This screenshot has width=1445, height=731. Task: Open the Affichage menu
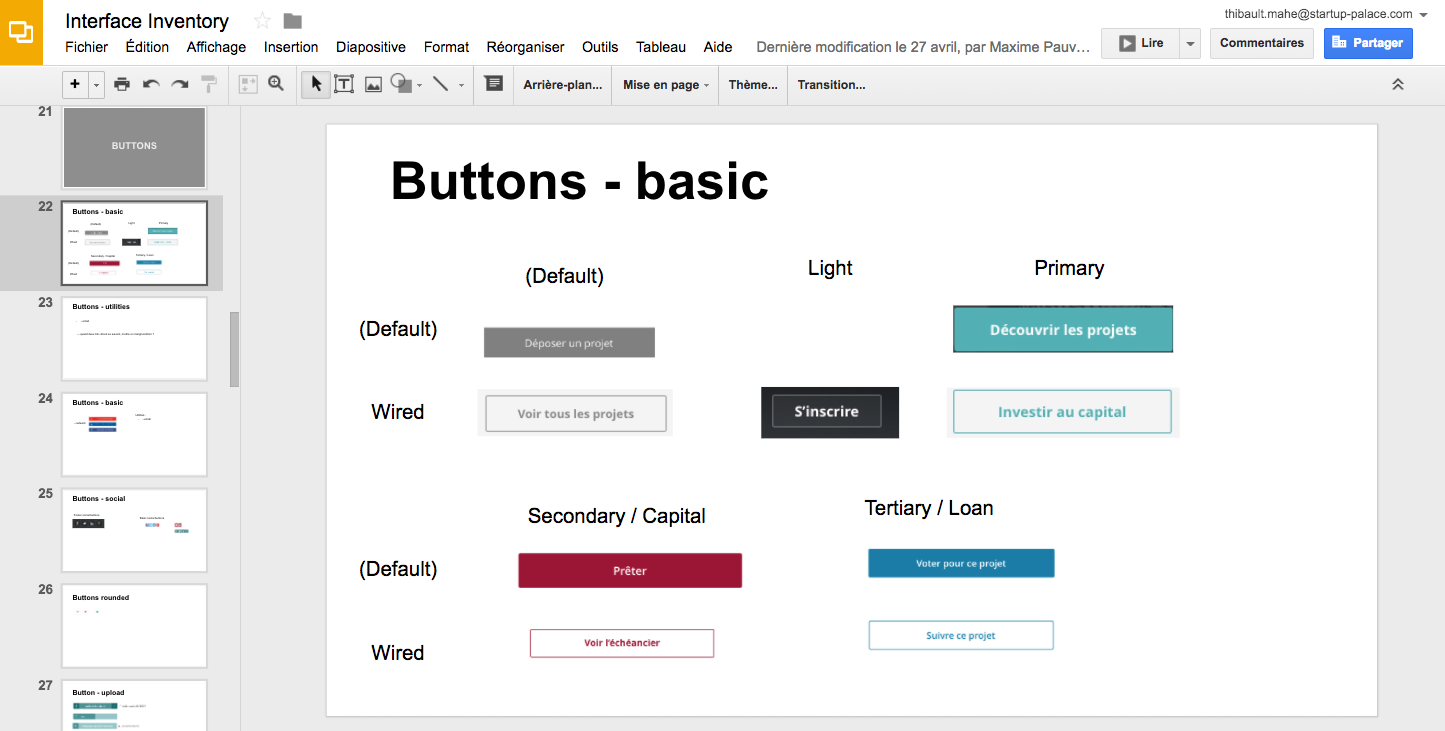[216, 47]
